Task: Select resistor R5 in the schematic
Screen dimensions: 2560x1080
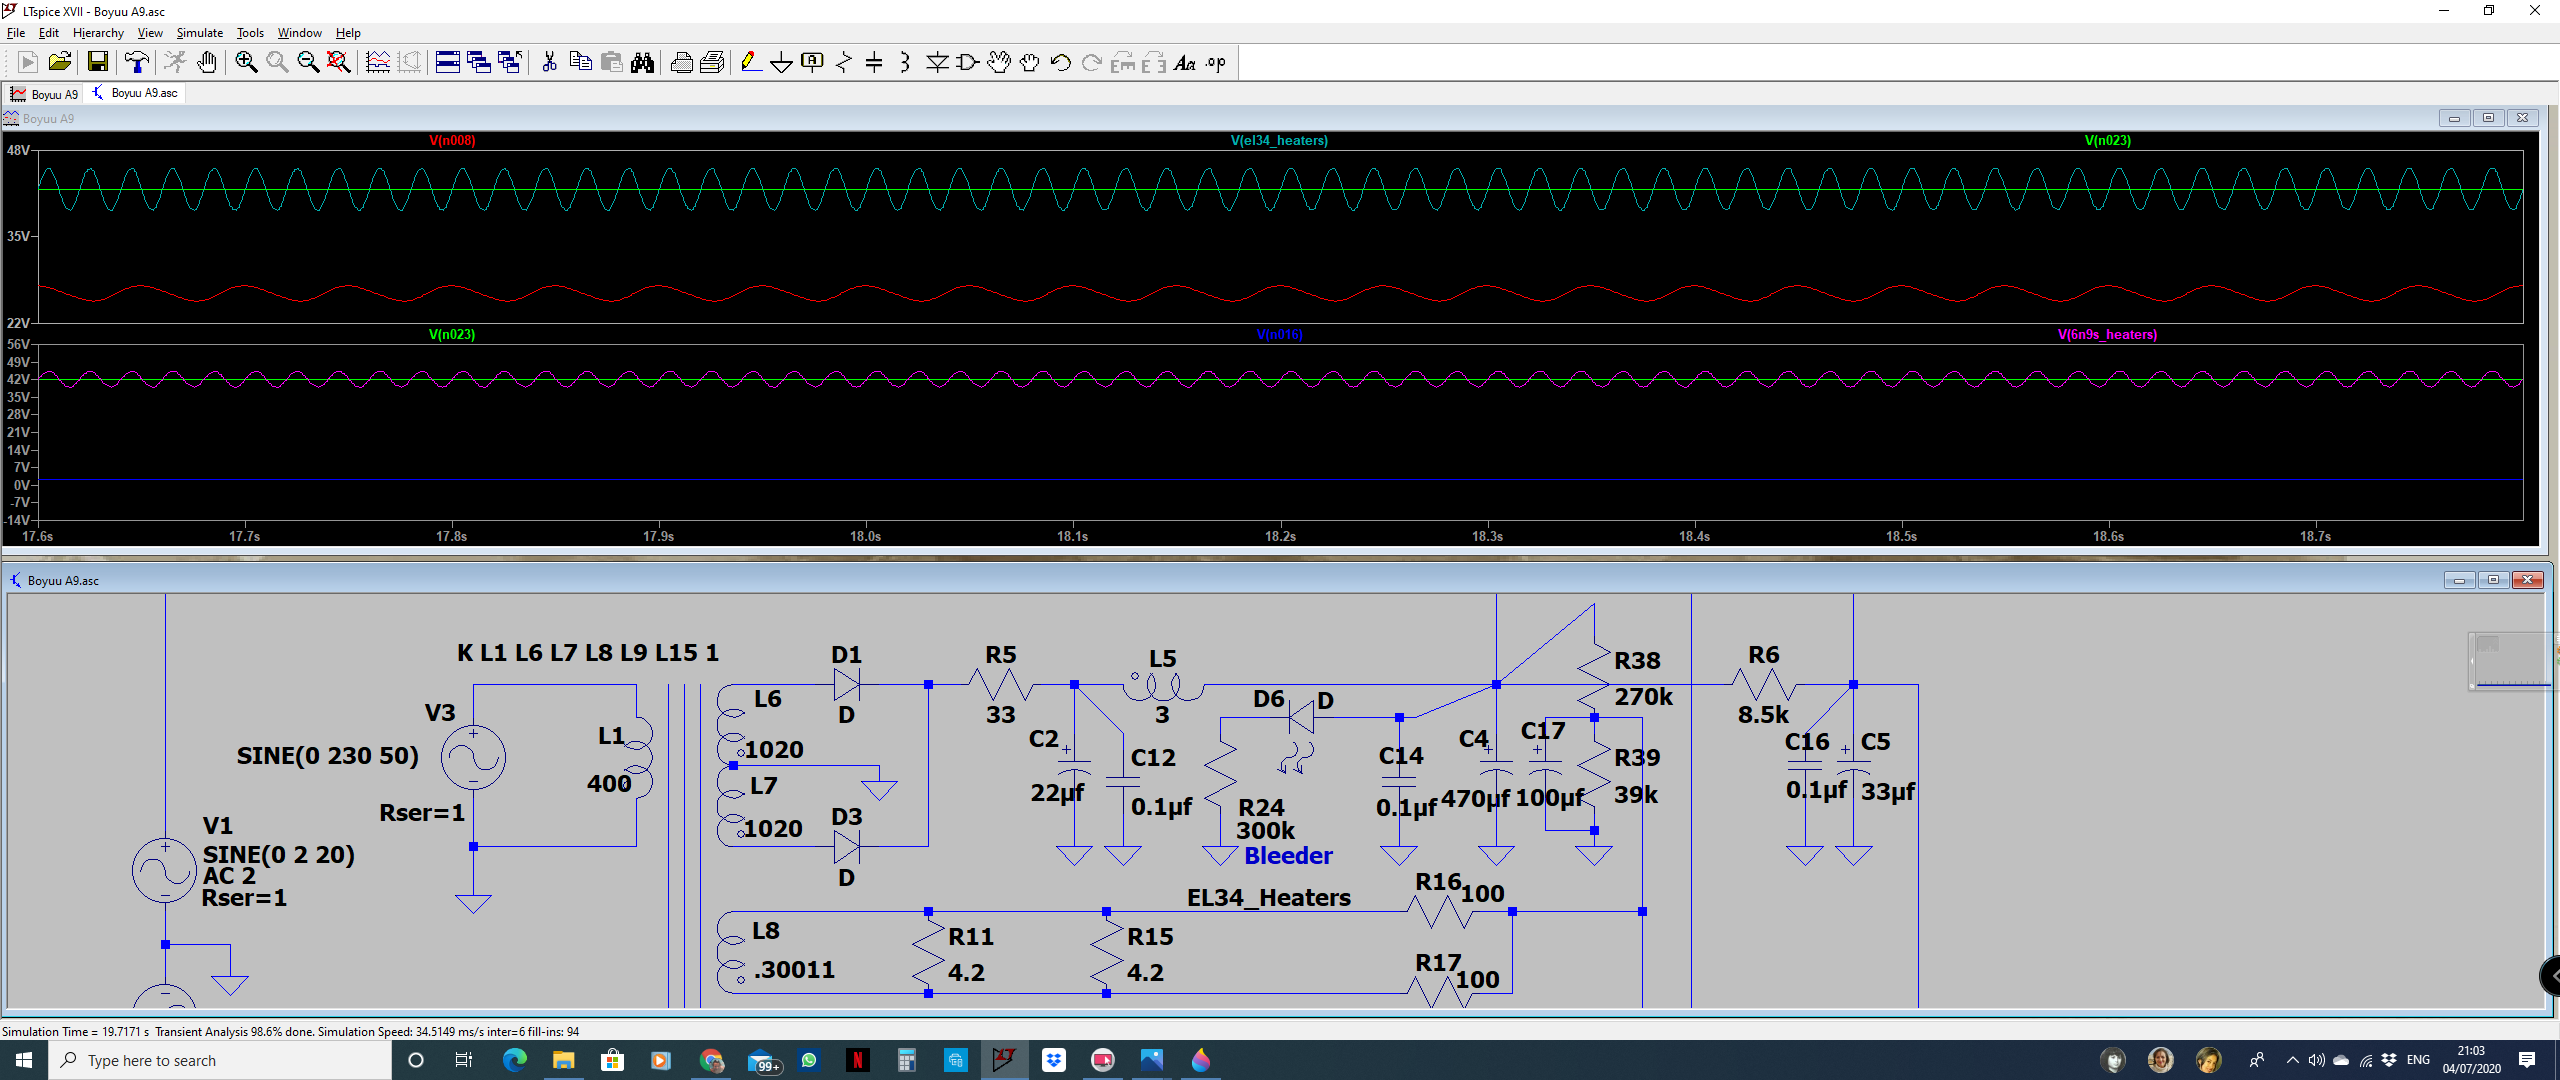Action: pos(1000,685)
